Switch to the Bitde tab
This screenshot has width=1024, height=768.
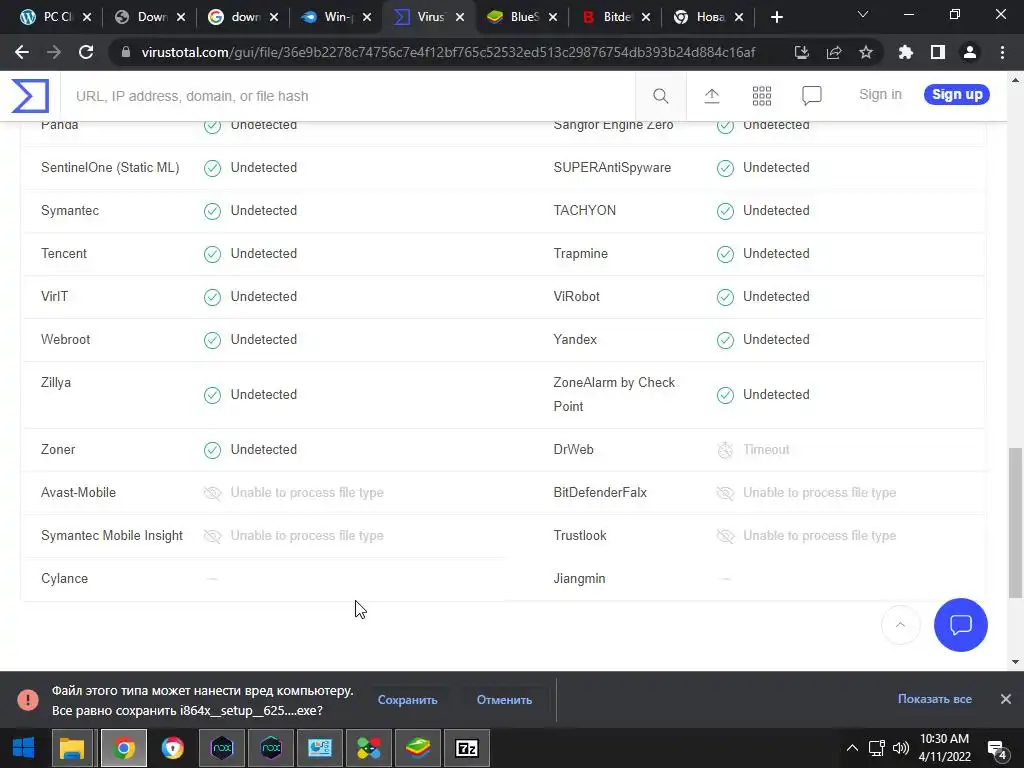[x=614, y=17]
